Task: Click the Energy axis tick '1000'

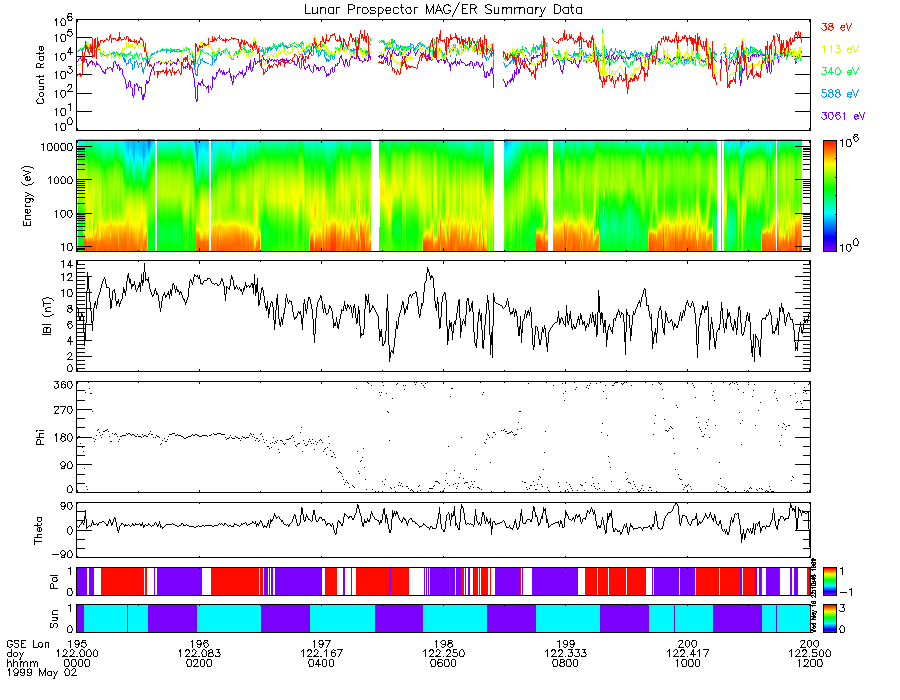Action: (60, 180)
